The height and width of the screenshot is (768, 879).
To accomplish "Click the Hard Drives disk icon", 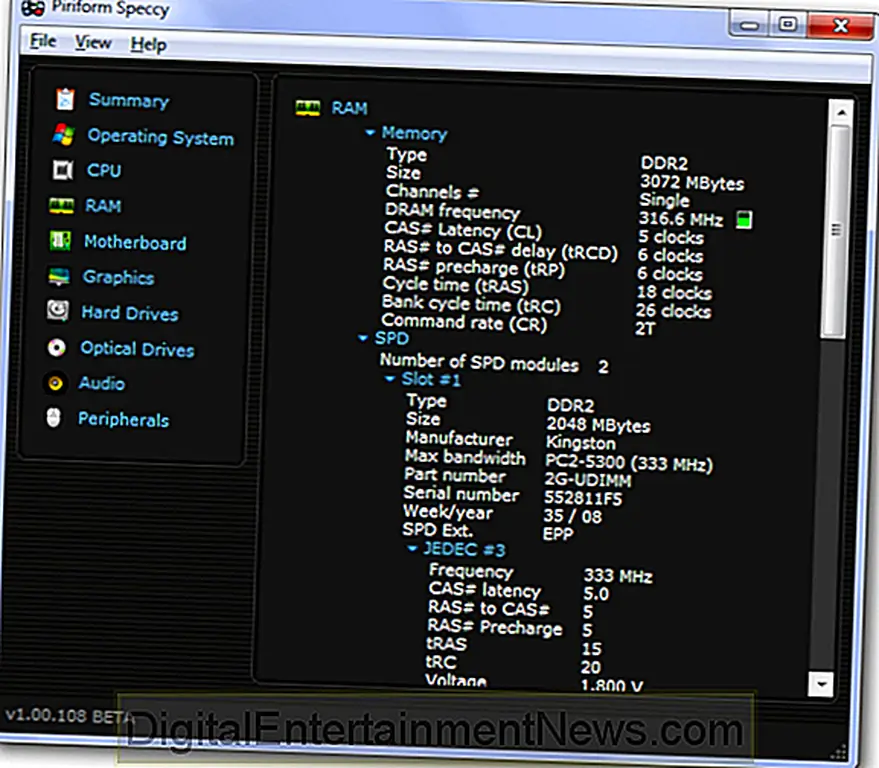I will (58, 311).
